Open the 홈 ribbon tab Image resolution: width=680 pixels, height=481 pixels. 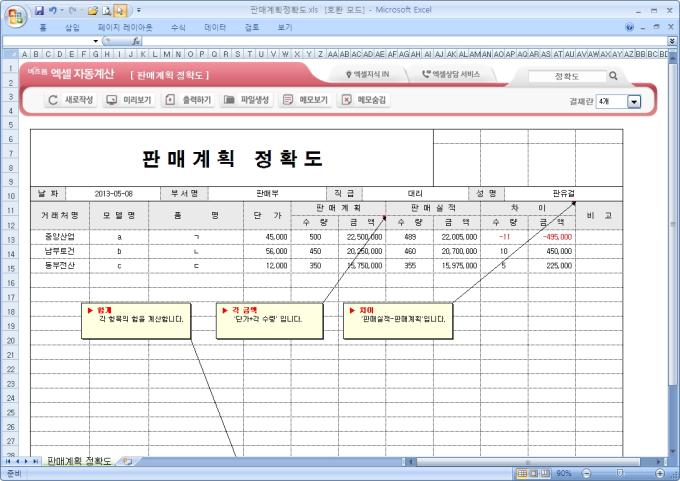pyautogui.click(x=42, y=27)
